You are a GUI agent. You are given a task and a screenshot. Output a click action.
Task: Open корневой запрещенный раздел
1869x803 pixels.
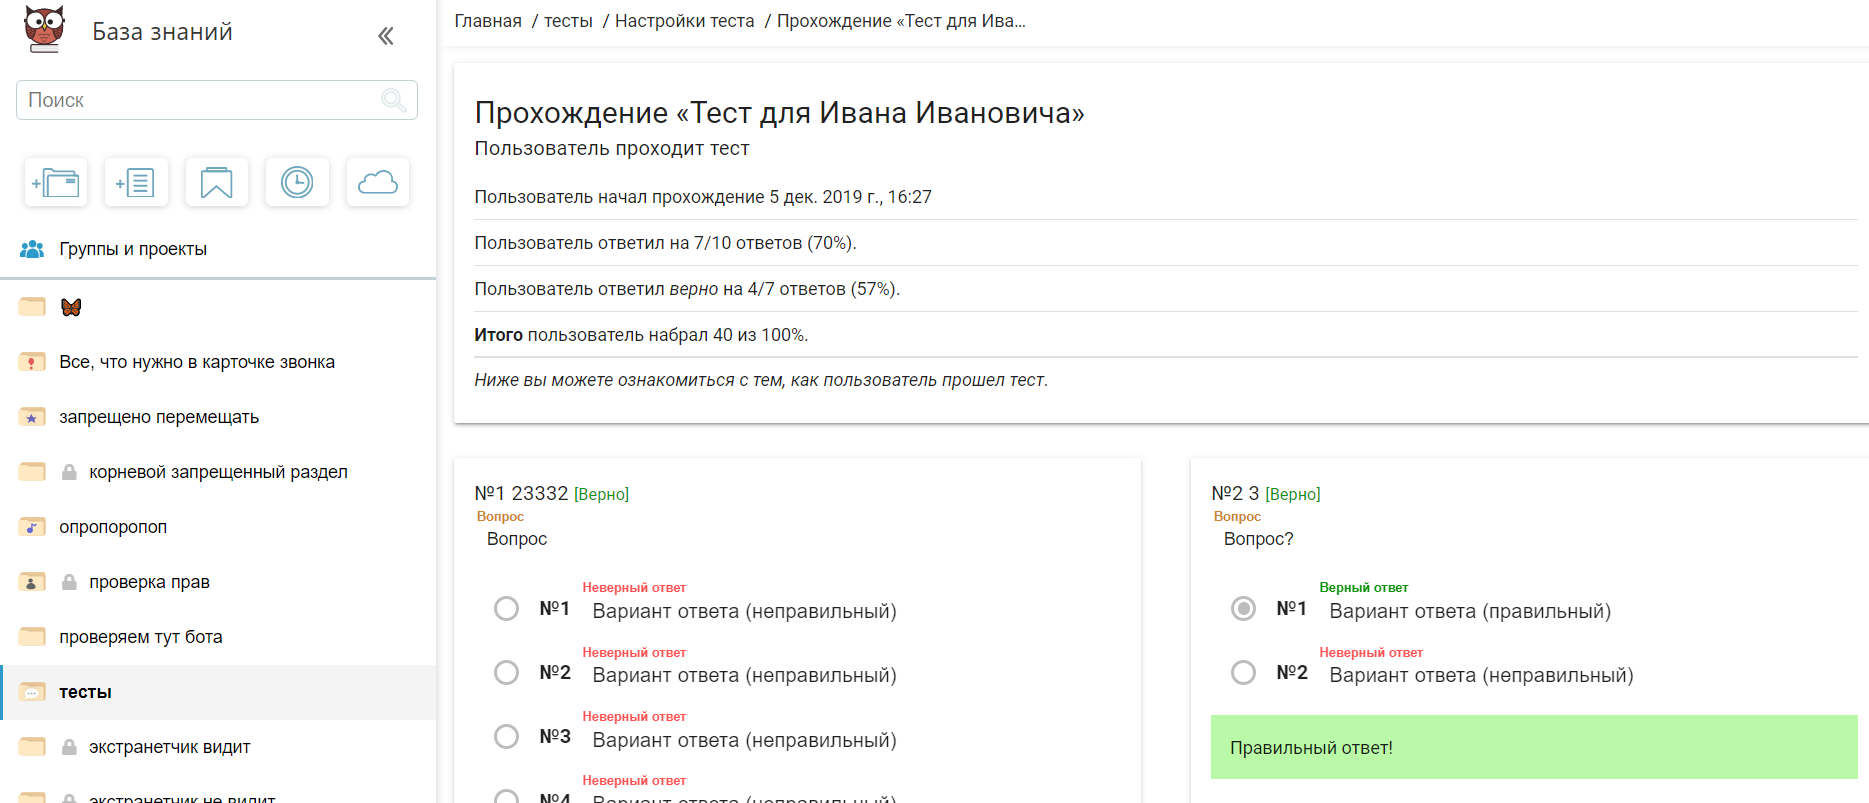pyautogui.click(x=218, y=472)
